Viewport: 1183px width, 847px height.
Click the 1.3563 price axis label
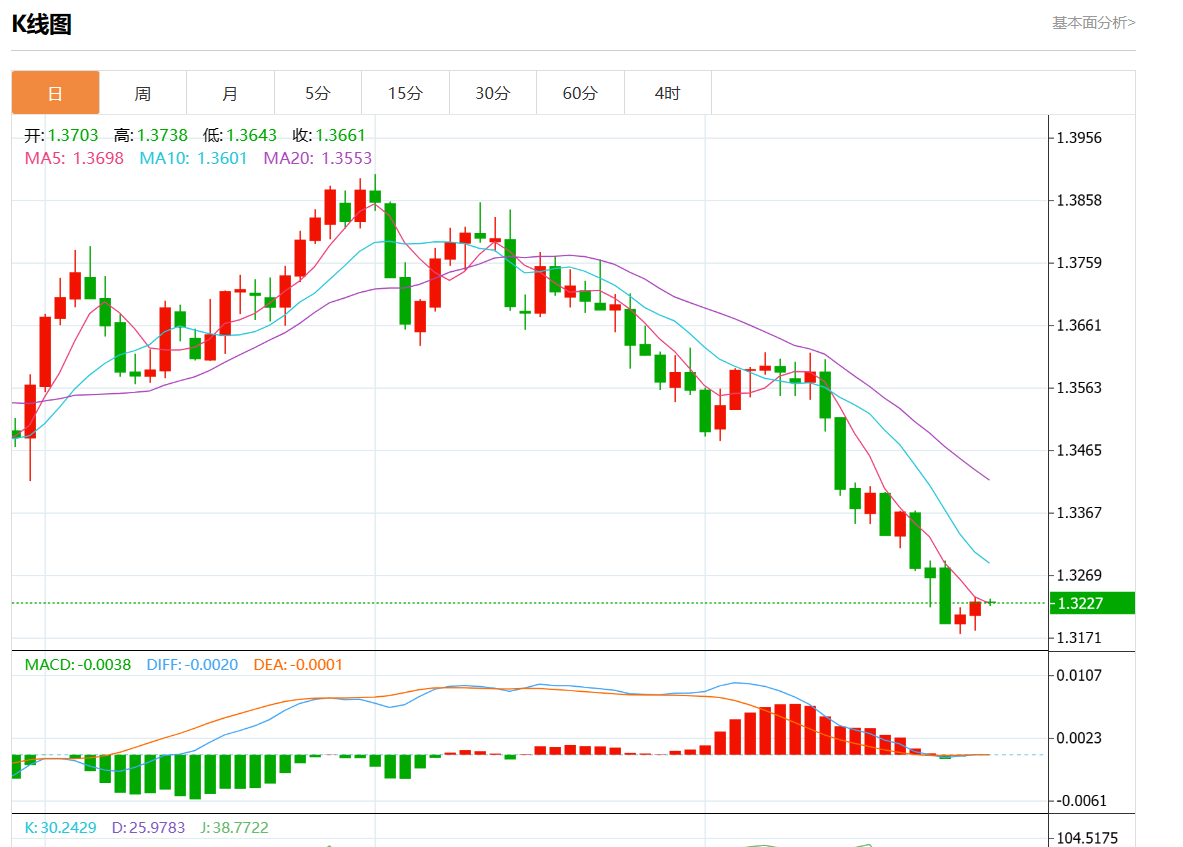(1079, 388)
